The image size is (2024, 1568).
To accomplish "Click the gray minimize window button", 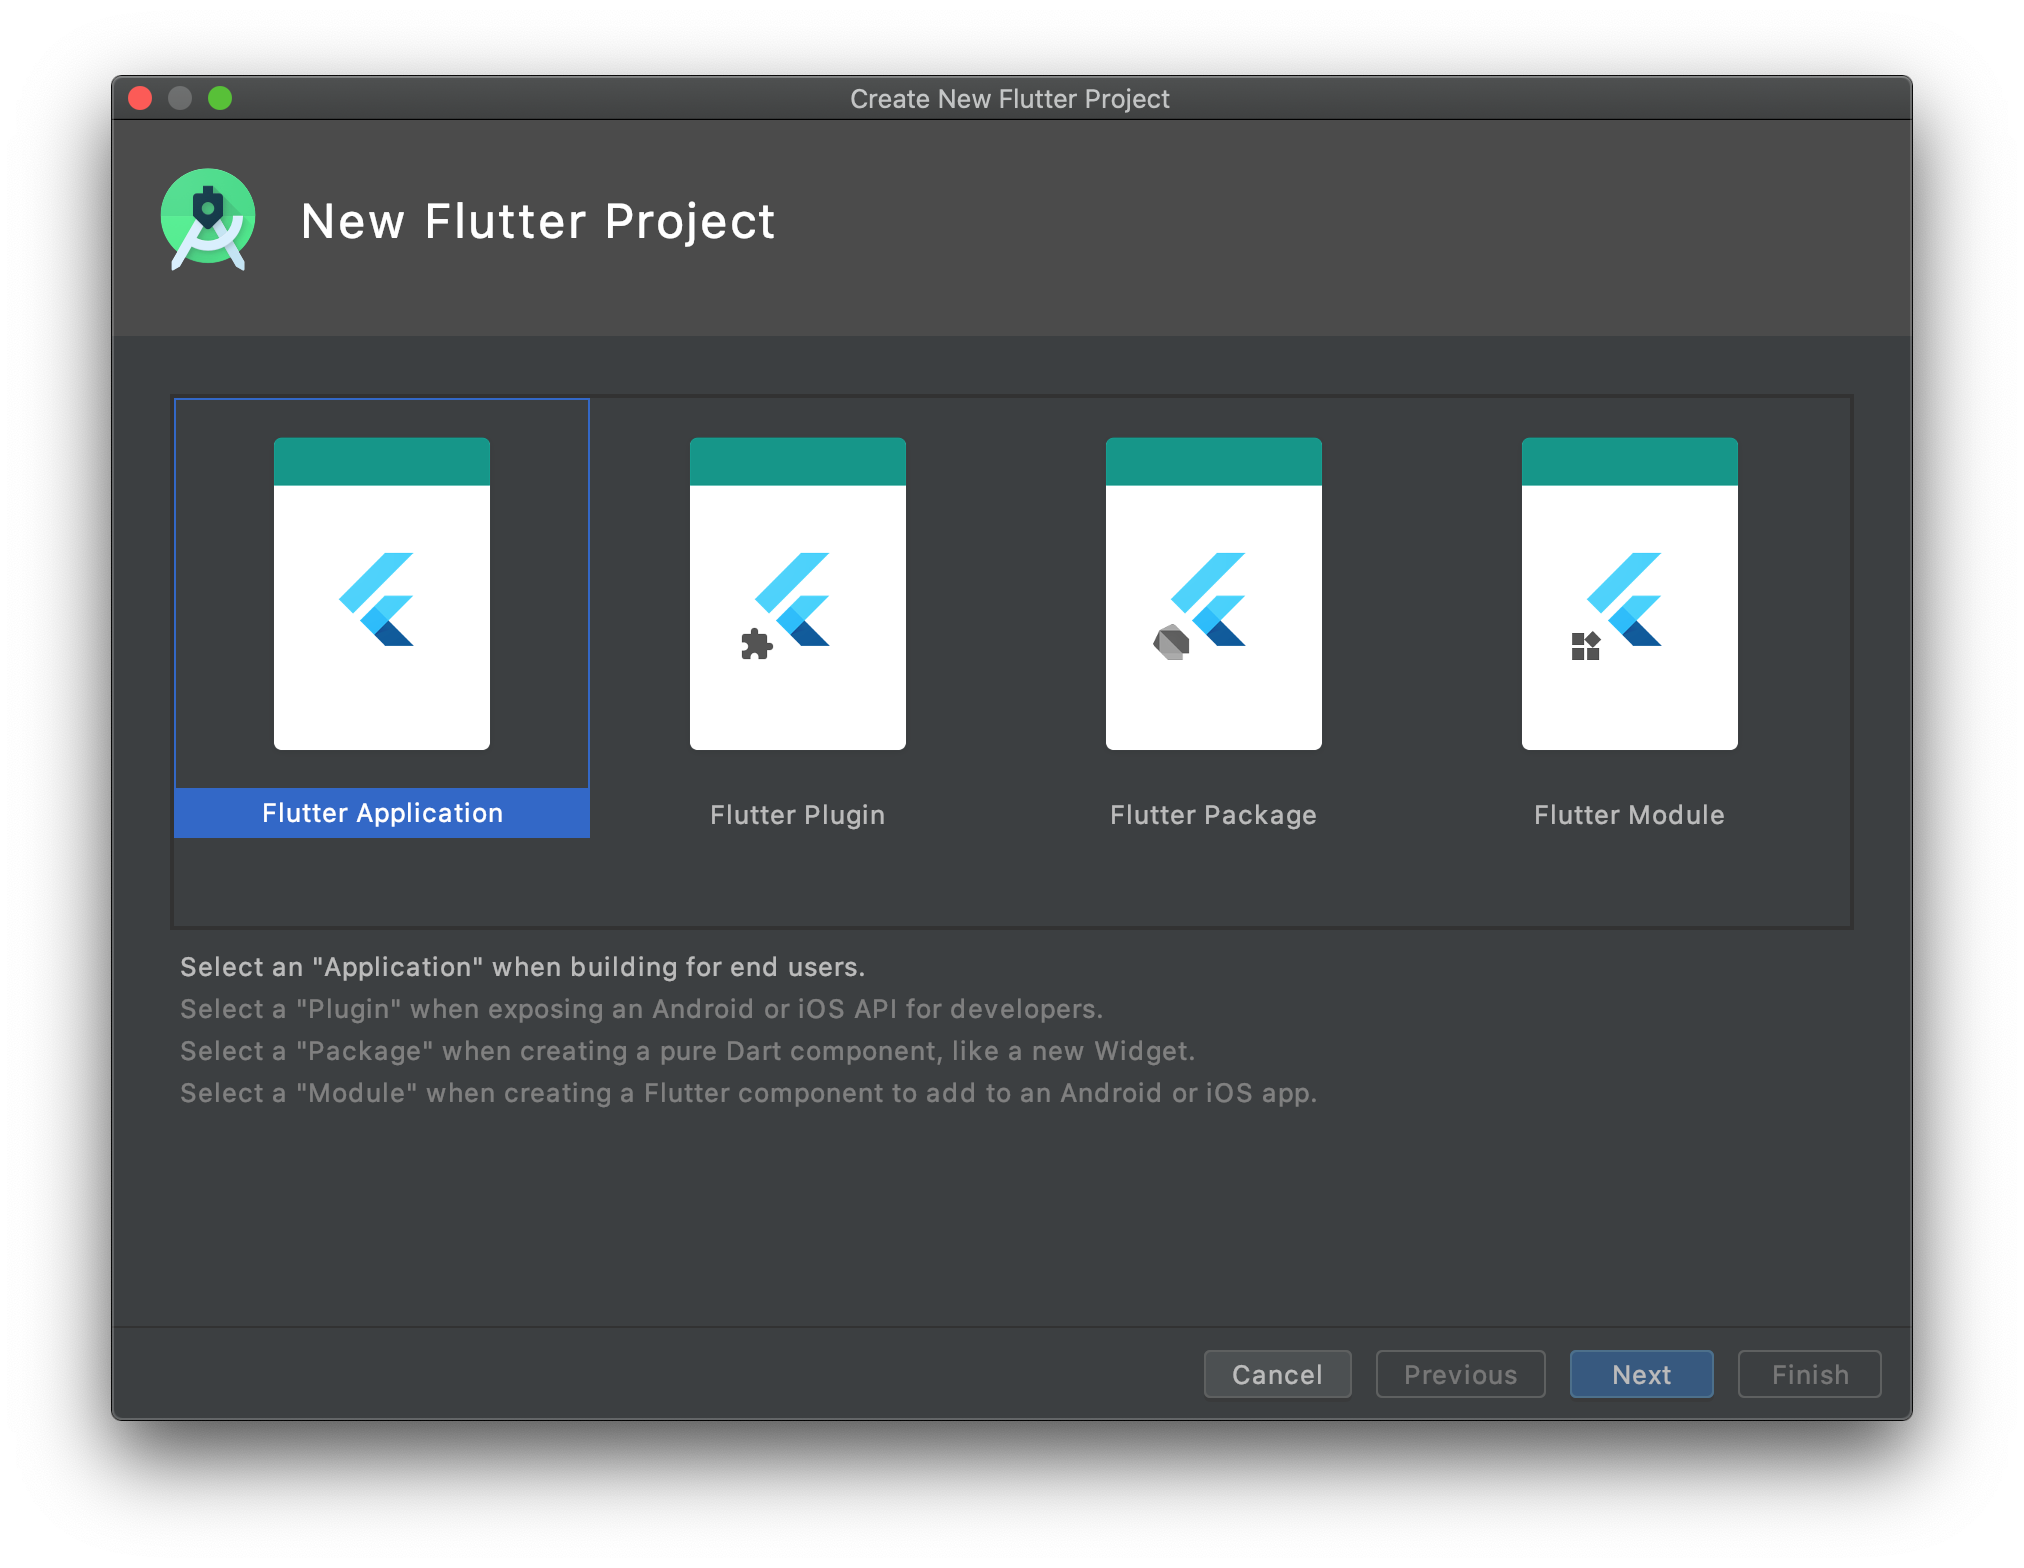I will click(x=180, y=98).
